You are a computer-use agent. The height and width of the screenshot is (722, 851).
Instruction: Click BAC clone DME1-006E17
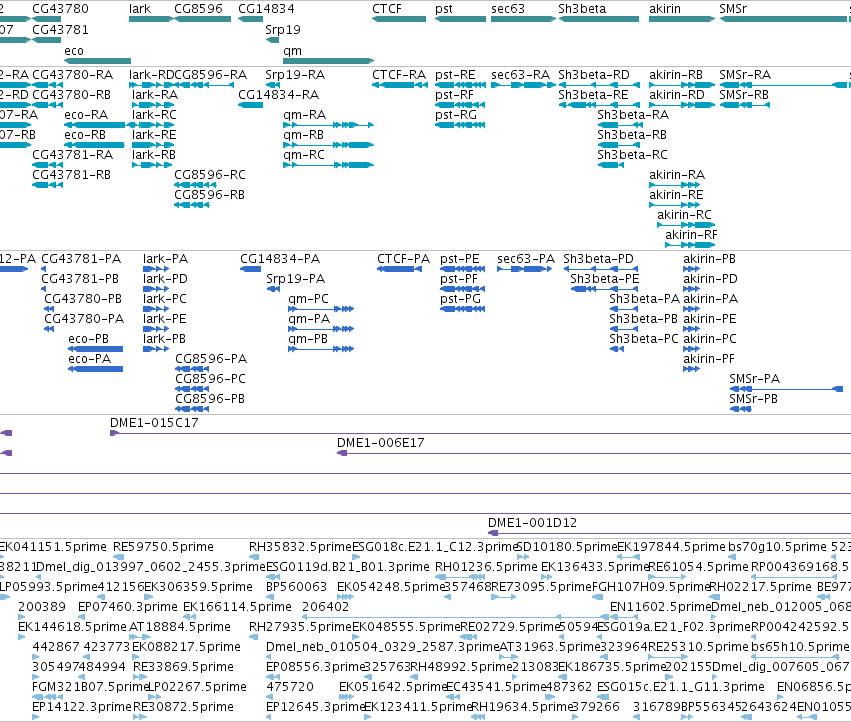[380, 444]
